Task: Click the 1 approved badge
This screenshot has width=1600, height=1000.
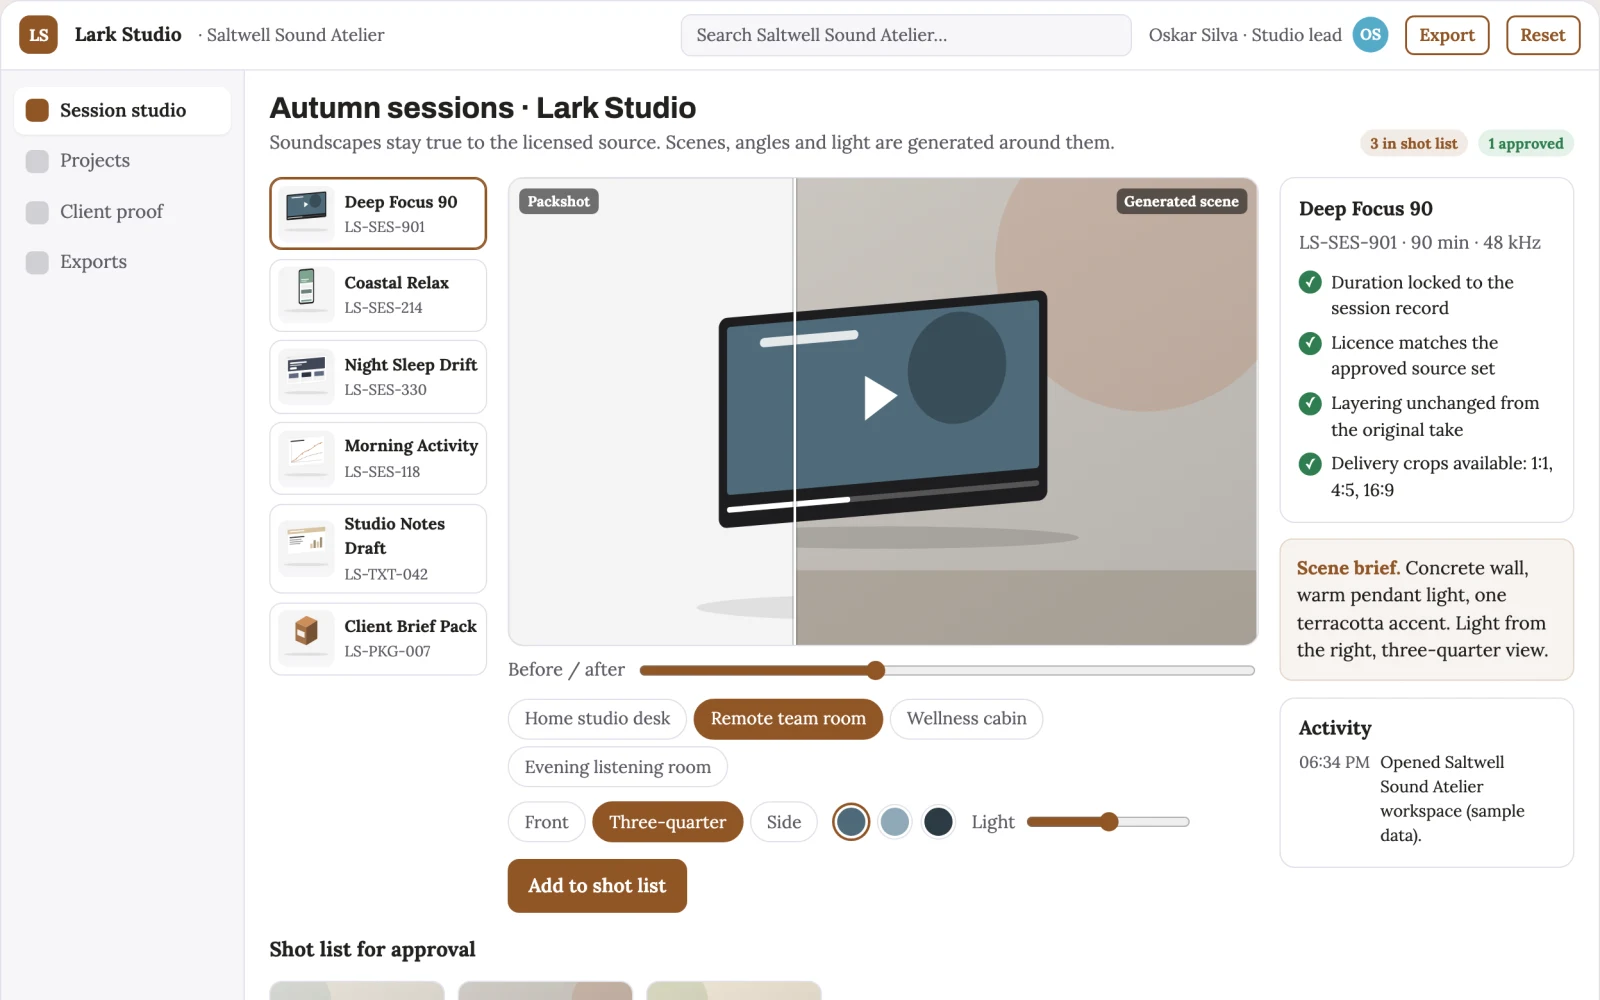Action: pyautogui.click(x=1525, y=144)
